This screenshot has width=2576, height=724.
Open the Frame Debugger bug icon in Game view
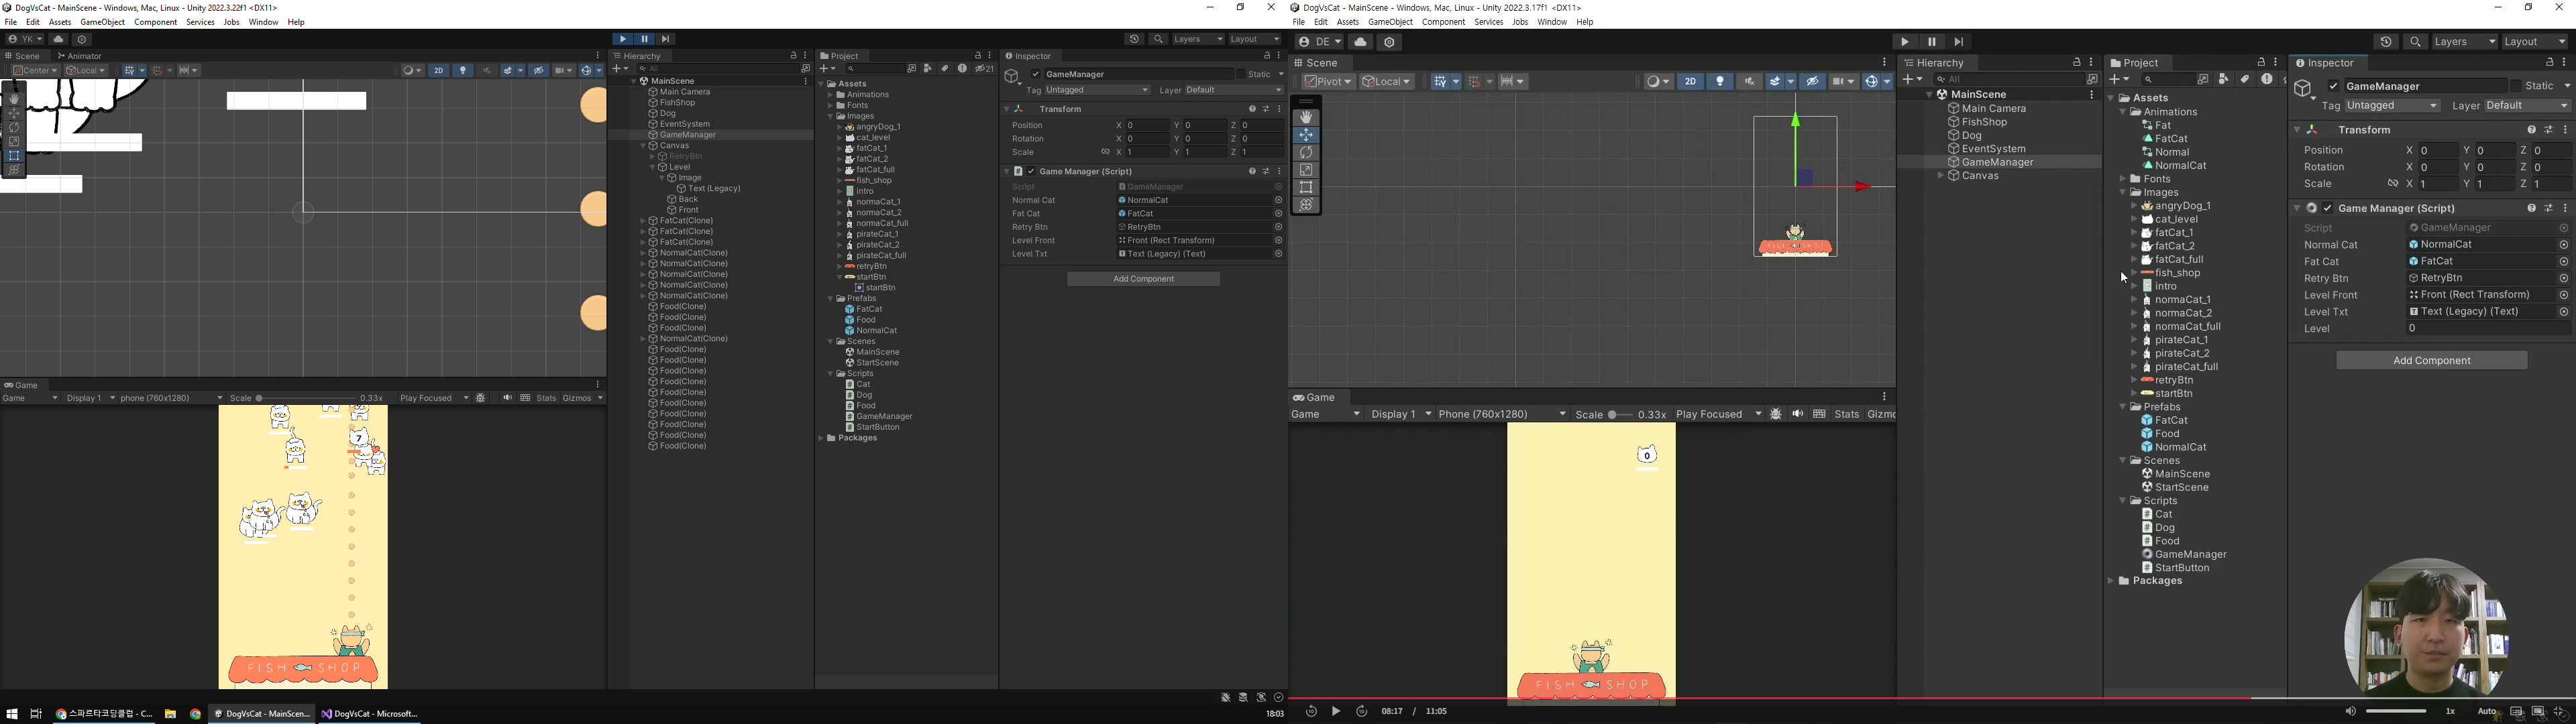click(x=481, y=398)
